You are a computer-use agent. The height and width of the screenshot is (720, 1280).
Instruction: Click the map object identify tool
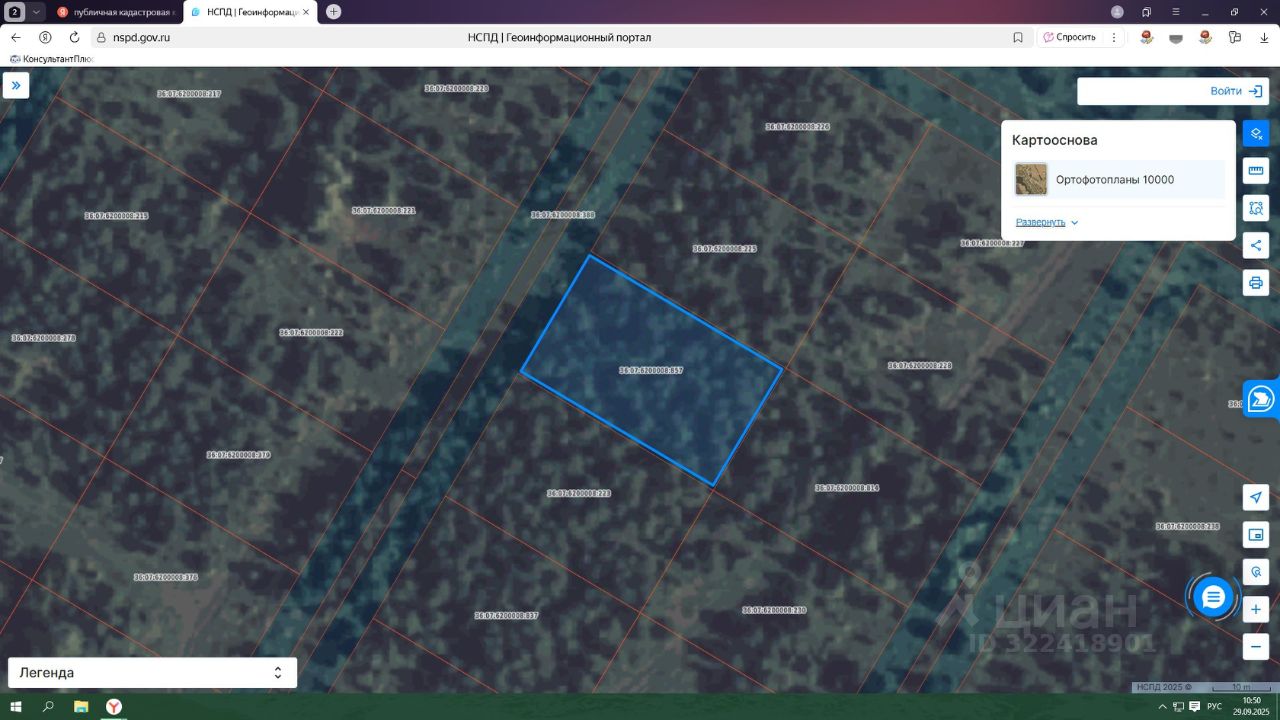1256,572
